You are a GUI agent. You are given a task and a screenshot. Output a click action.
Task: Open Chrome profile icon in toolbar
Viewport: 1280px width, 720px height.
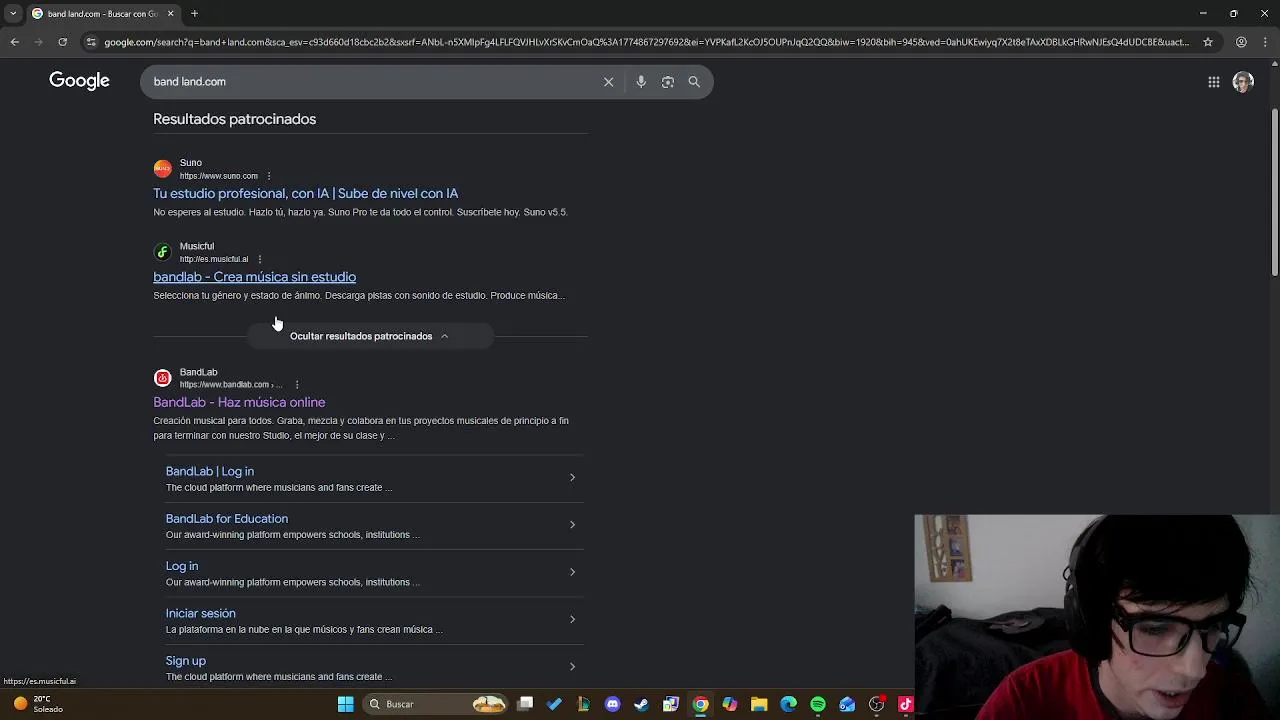pyautogui.click(x=1241, y=42)
